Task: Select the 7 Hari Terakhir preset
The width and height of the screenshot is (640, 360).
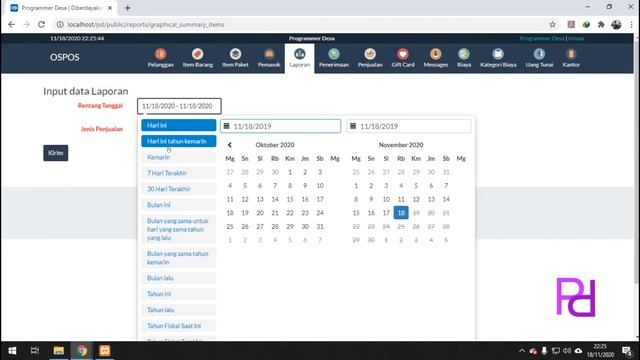Action: 178,173
